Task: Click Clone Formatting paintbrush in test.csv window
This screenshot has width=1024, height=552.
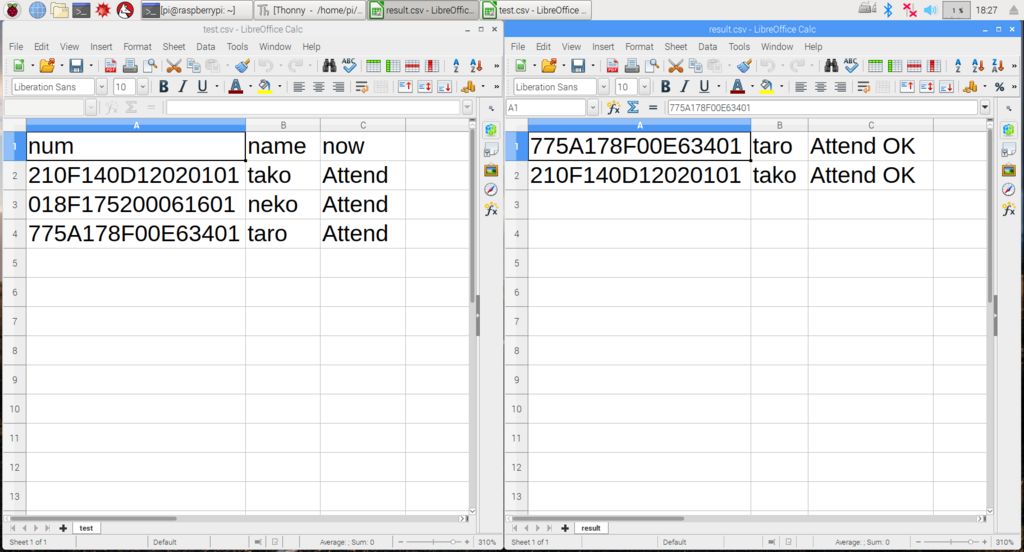Action: click(241, 66)
